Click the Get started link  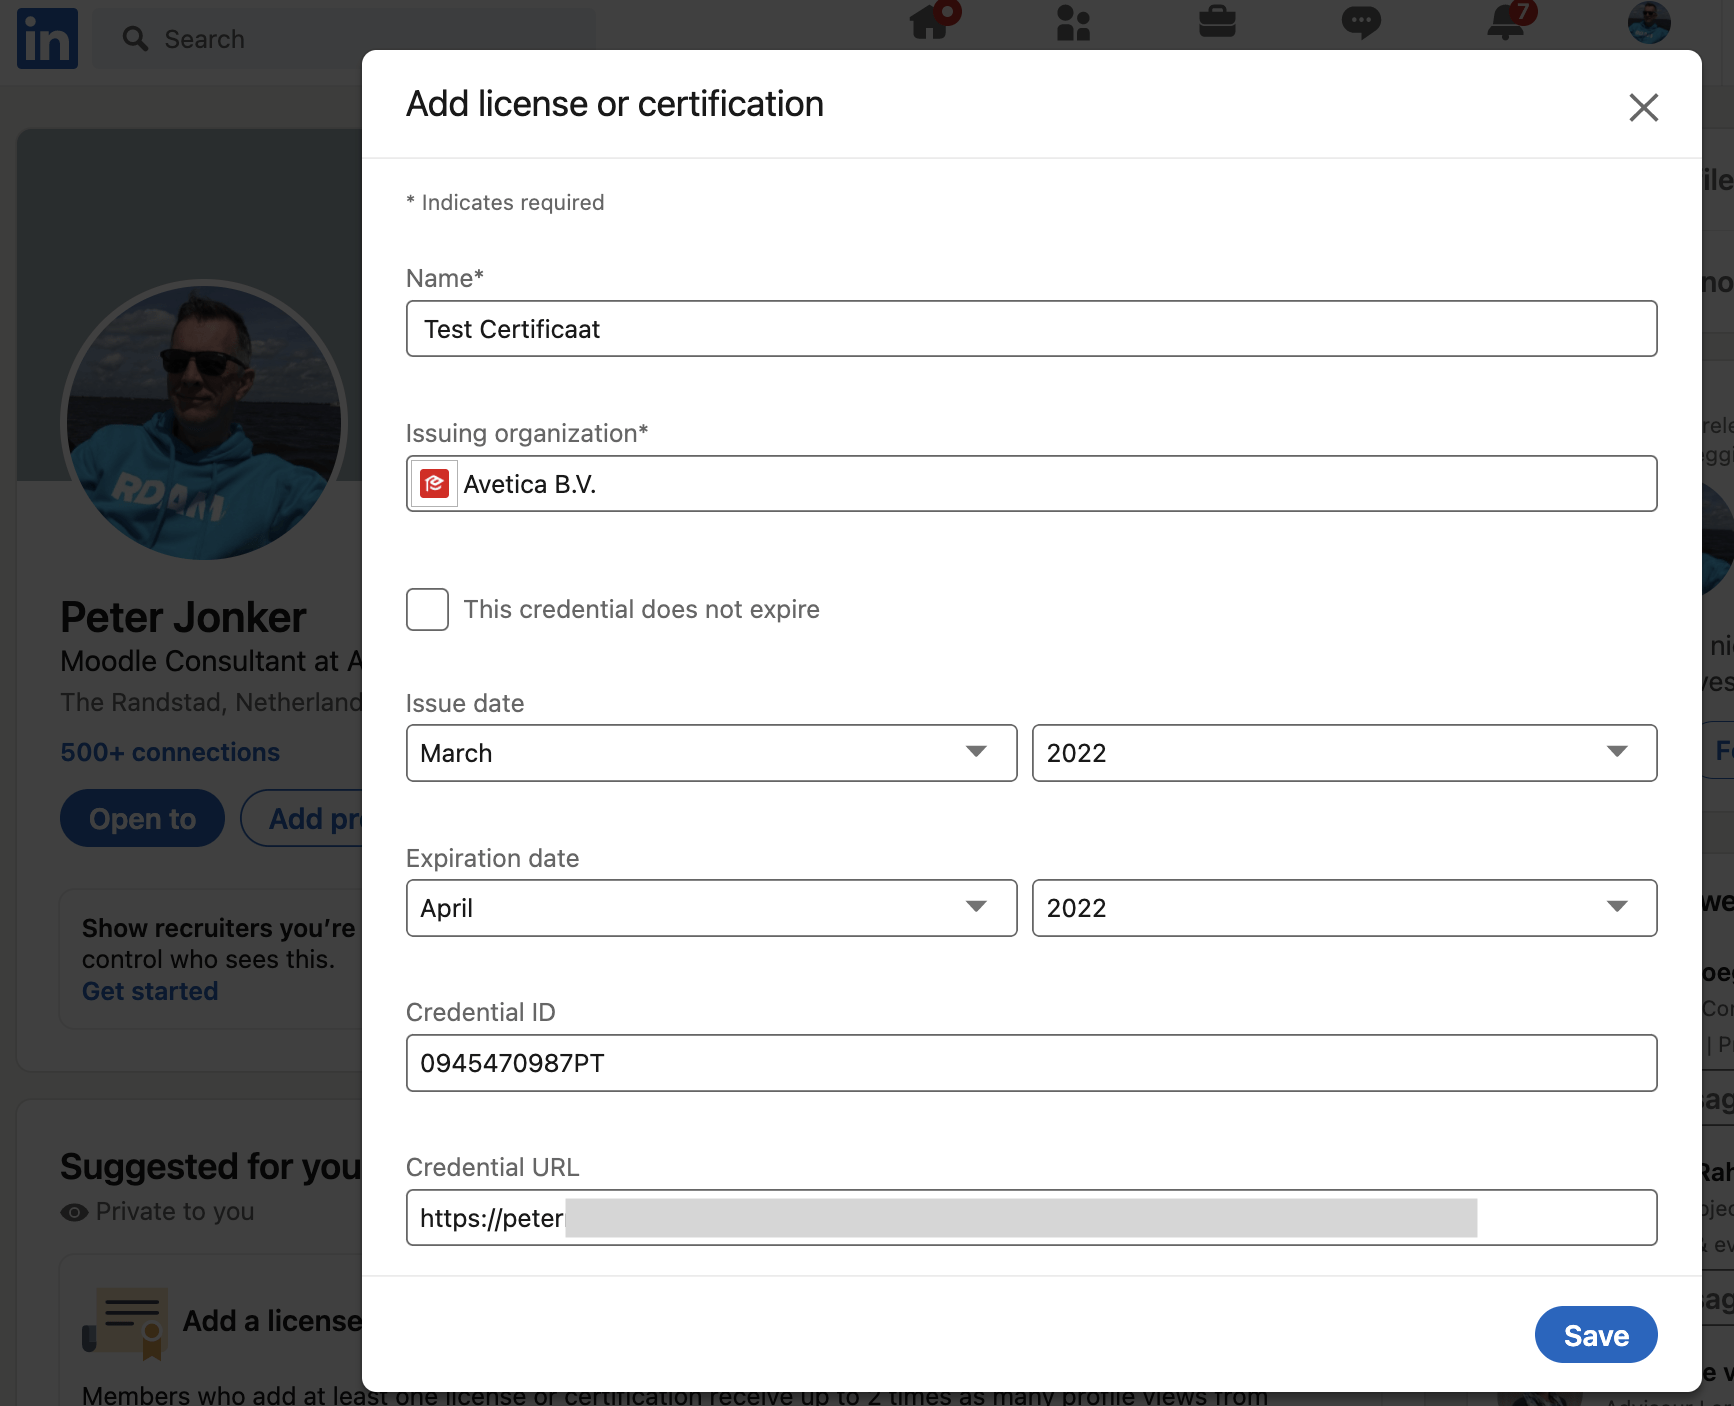150,991
